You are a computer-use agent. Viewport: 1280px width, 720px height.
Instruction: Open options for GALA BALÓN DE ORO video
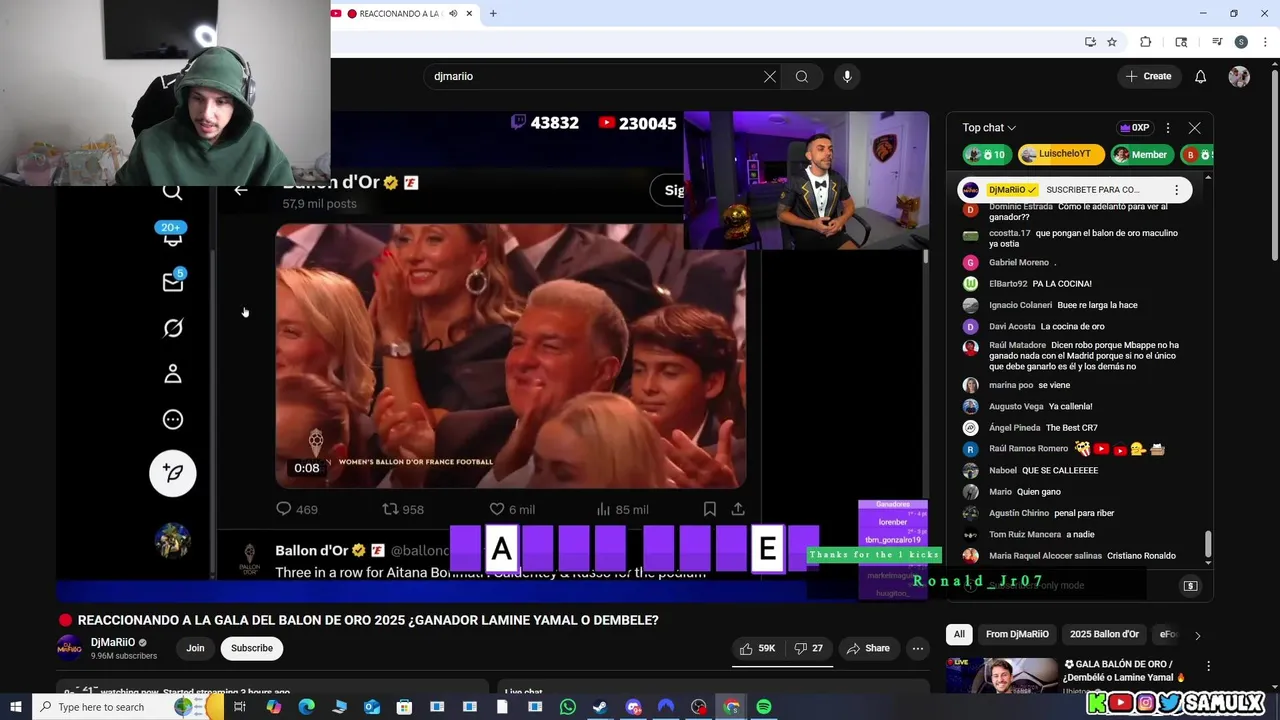pos(1208,666)
